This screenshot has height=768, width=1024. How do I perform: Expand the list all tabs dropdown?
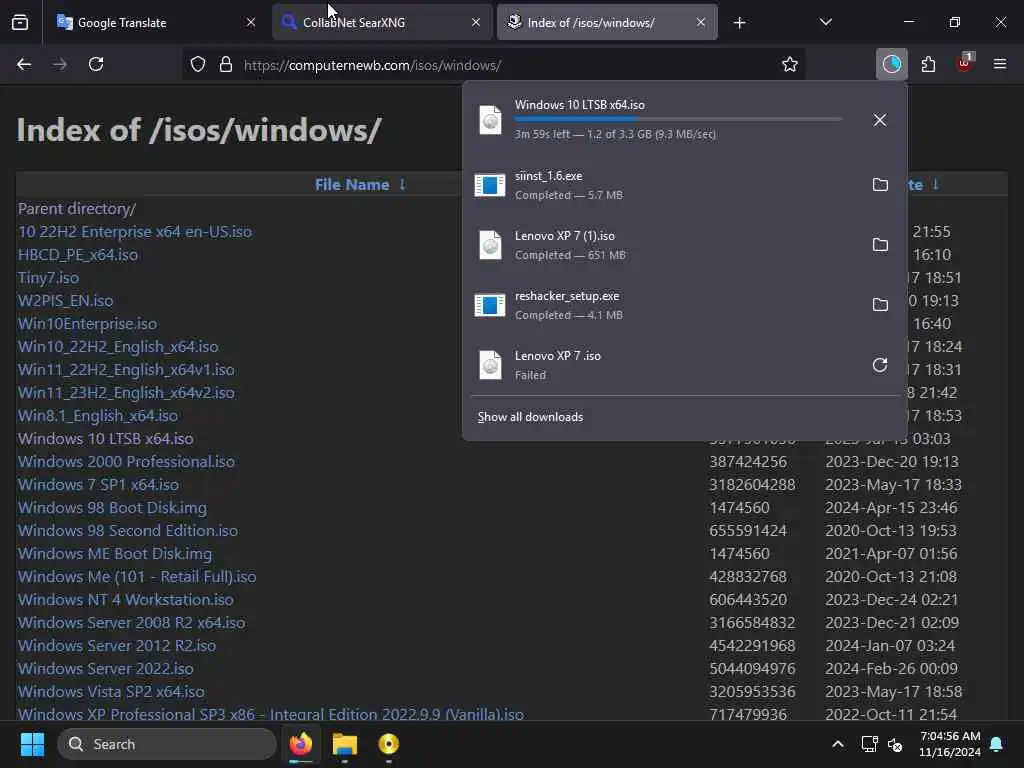[825, 22]
